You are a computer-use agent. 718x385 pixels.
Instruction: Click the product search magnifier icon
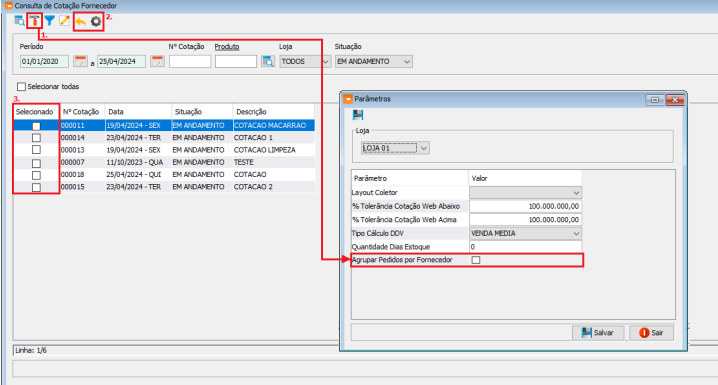(268, 61)
